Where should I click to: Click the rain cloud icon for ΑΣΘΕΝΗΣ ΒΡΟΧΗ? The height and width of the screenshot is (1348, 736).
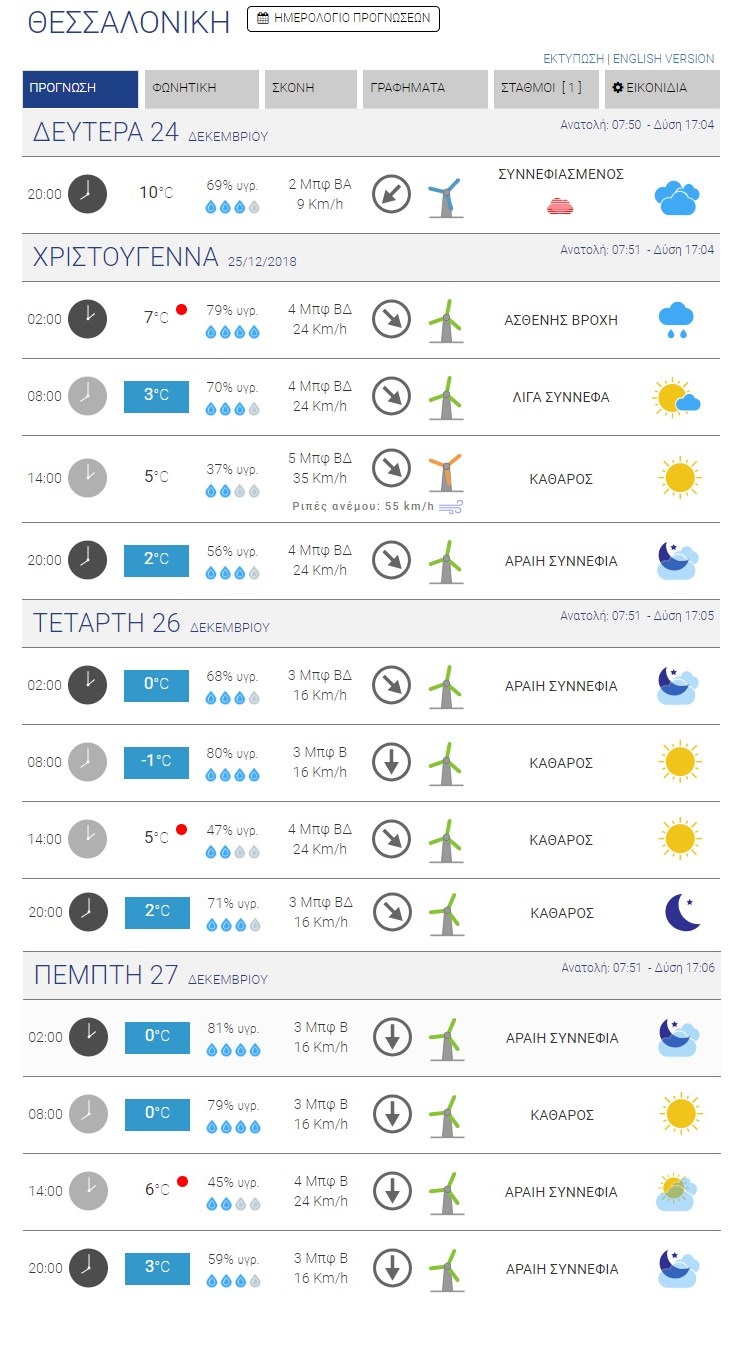click(677, 319)
